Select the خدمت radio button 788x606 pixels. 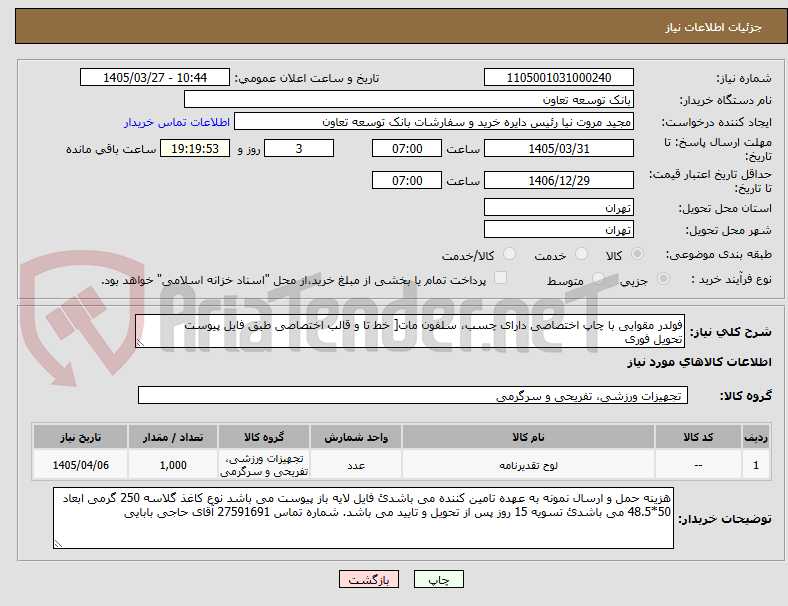pyautogui.click(x=581, y=254)
